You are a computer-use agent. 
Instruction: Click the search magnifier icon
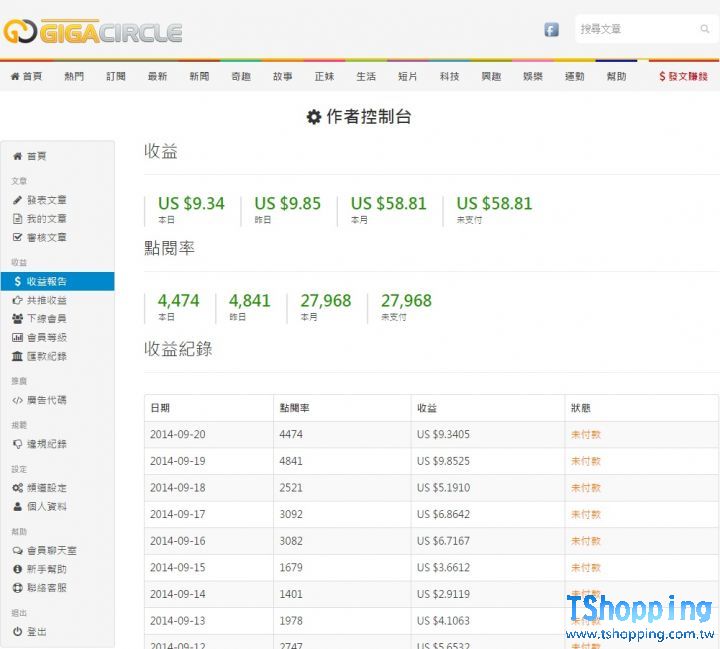click(705, 30)
